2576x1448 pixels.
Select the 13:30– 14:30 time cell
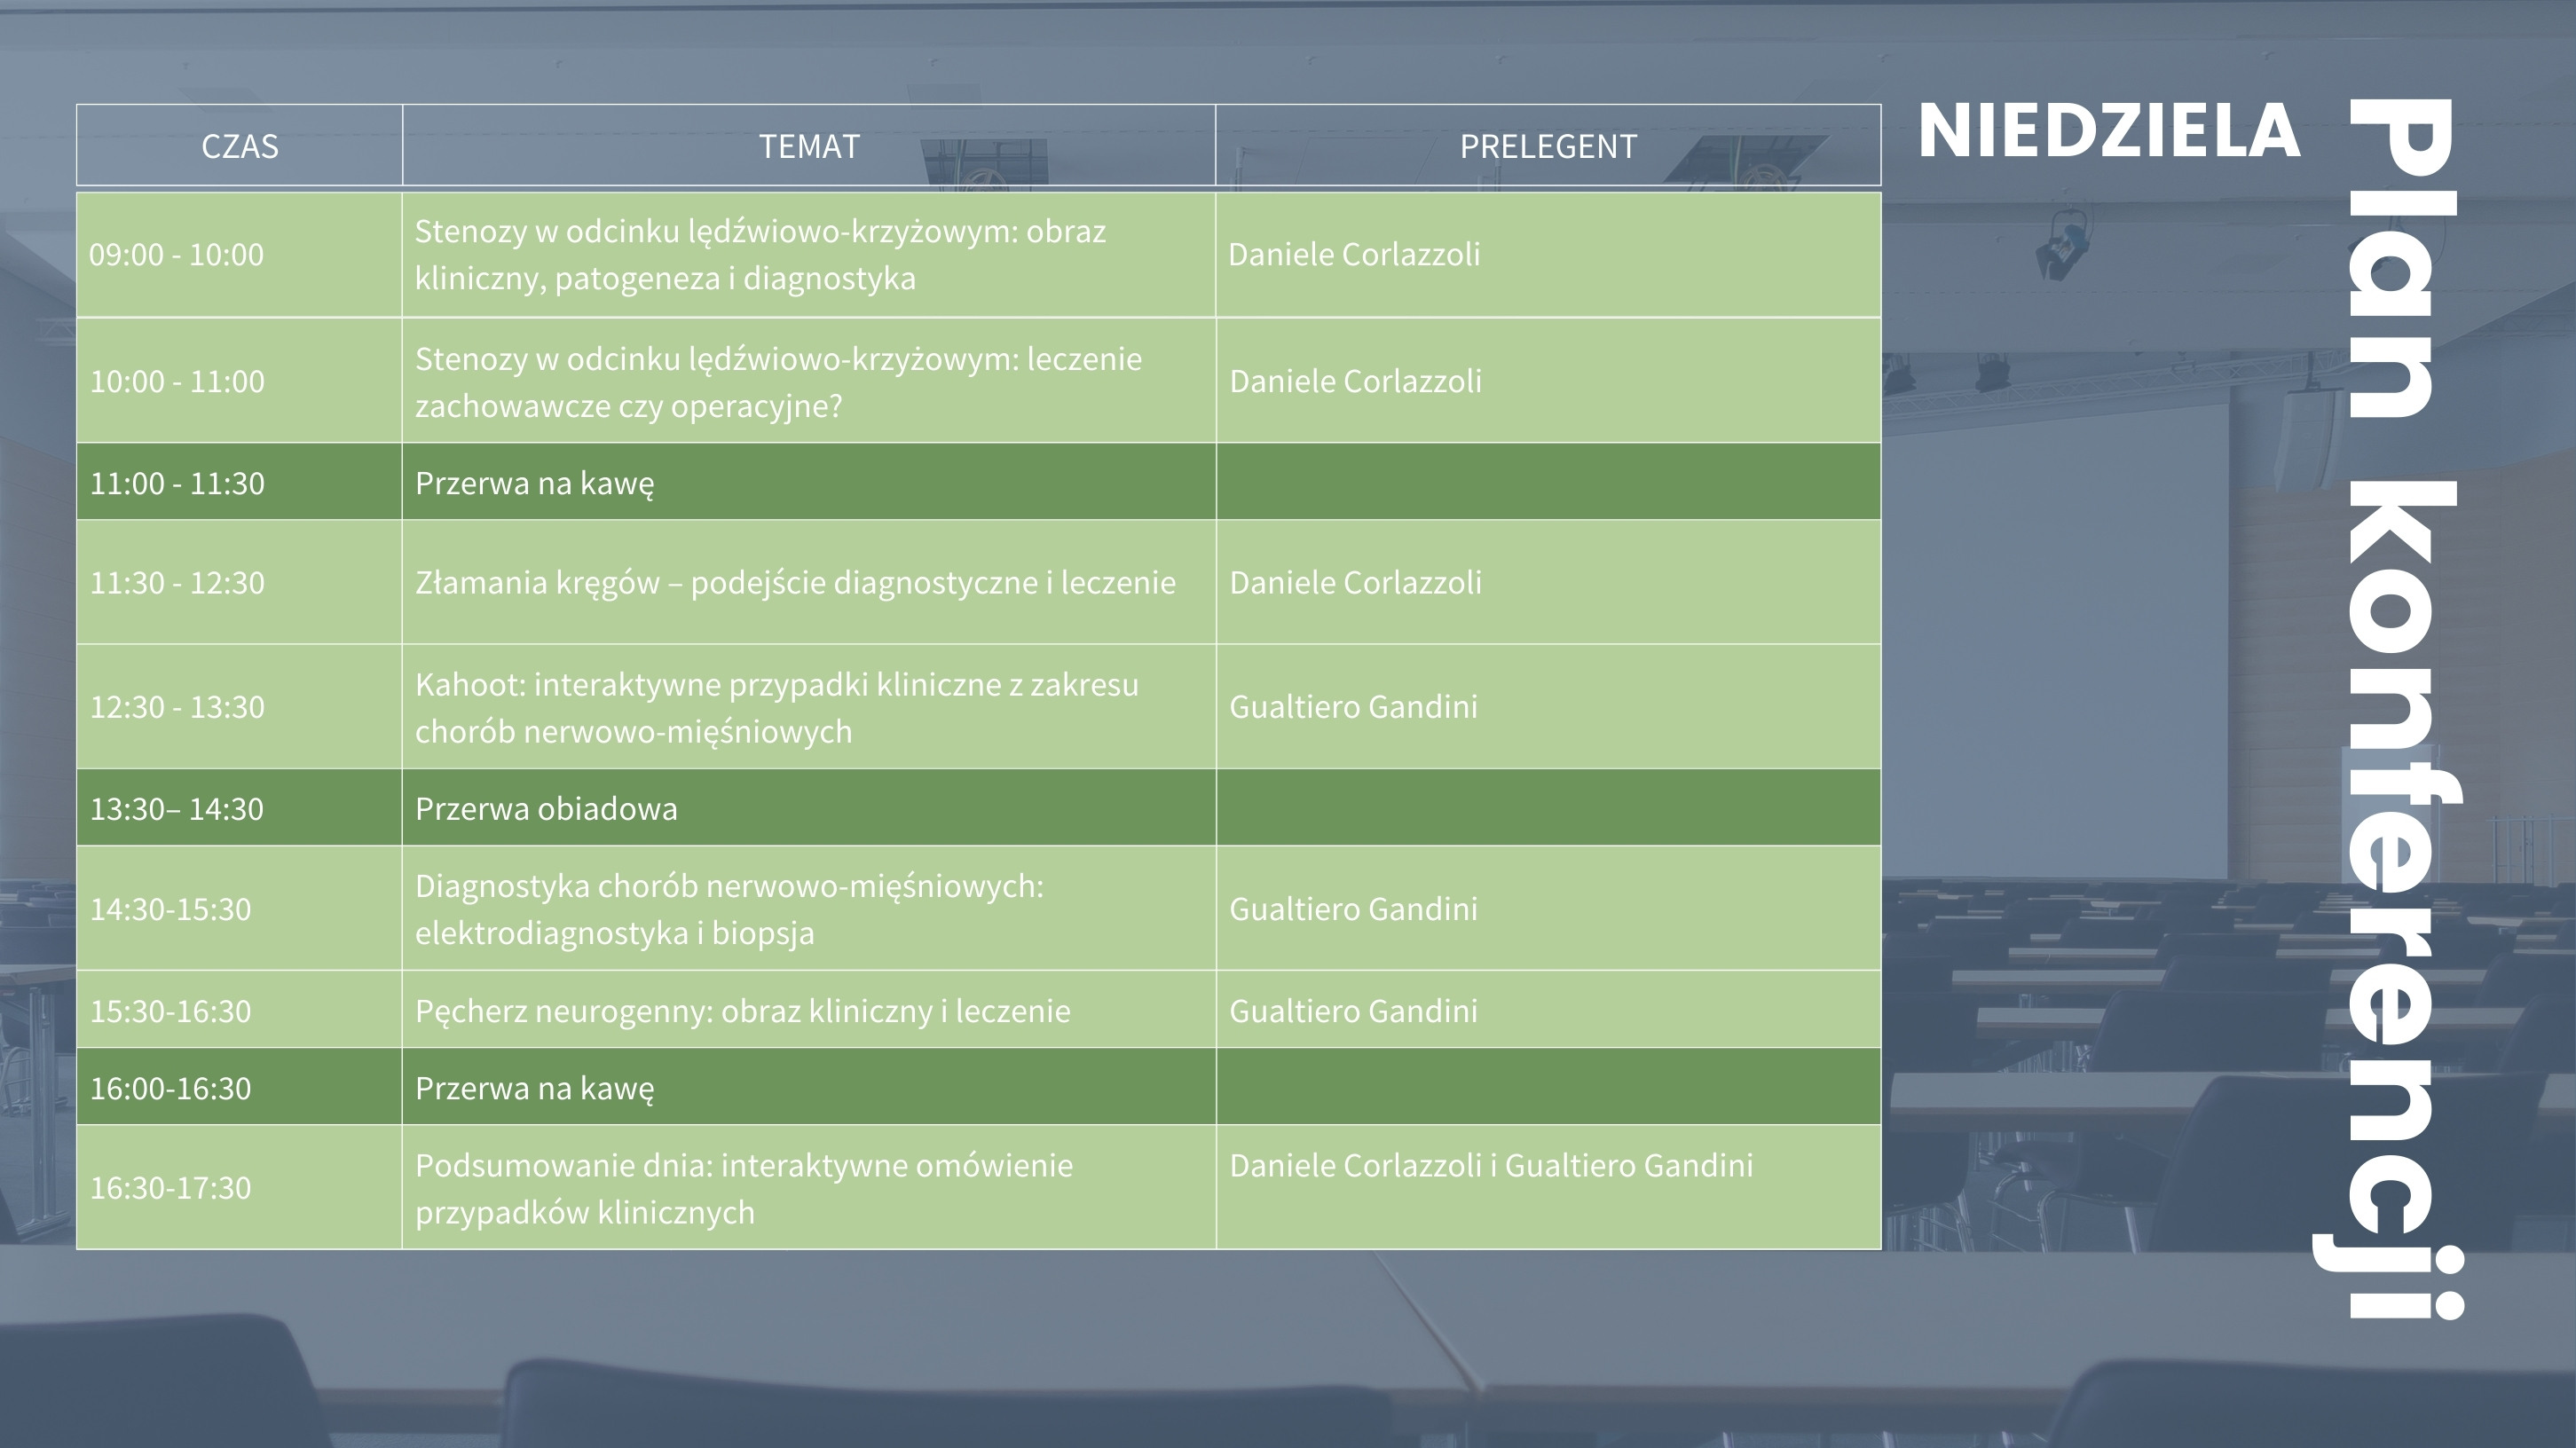[x=177, y=808]
